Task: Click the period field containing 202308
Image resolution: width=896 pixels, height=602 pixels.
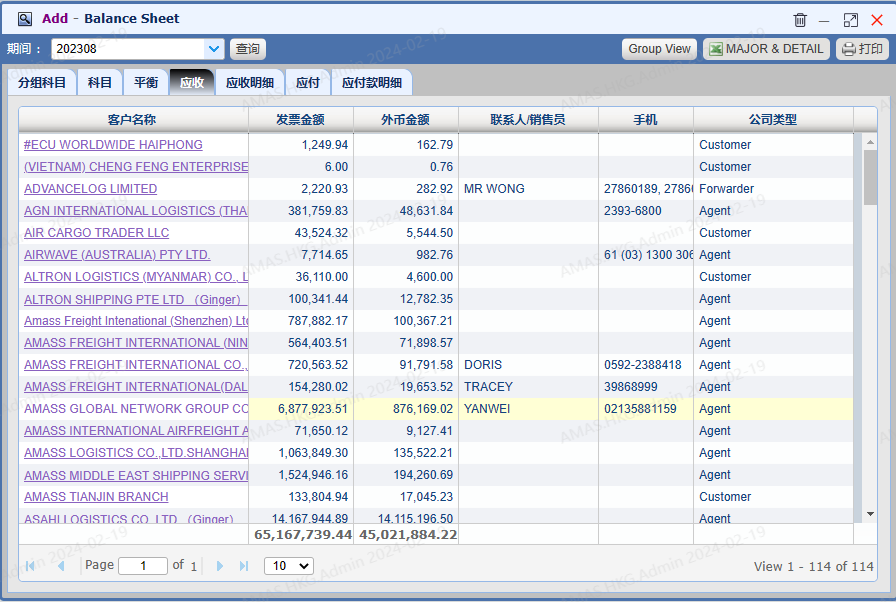Action: coord(128,49)
